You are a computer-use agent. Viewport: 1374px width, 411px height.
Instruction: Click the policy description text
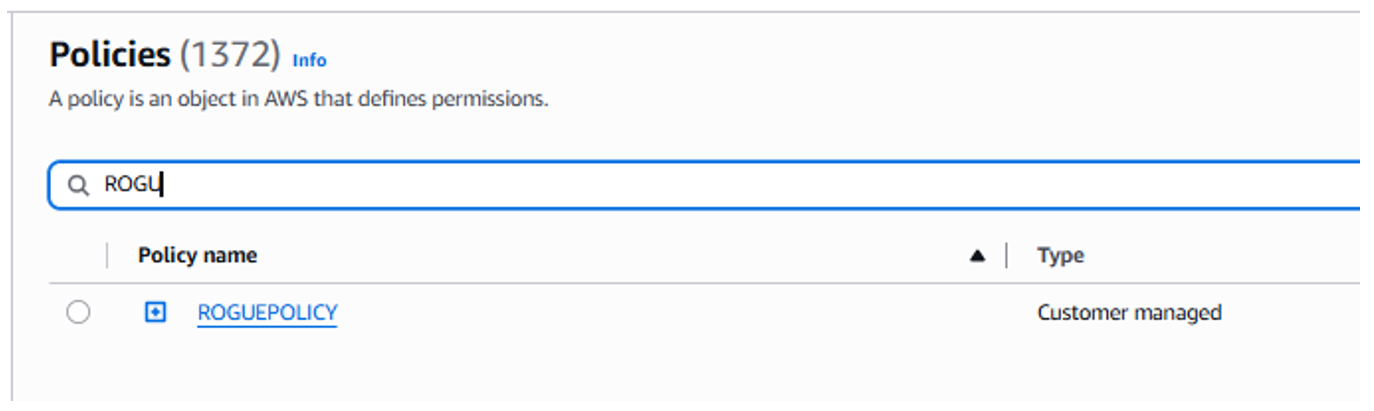click(x=298, y=100)
